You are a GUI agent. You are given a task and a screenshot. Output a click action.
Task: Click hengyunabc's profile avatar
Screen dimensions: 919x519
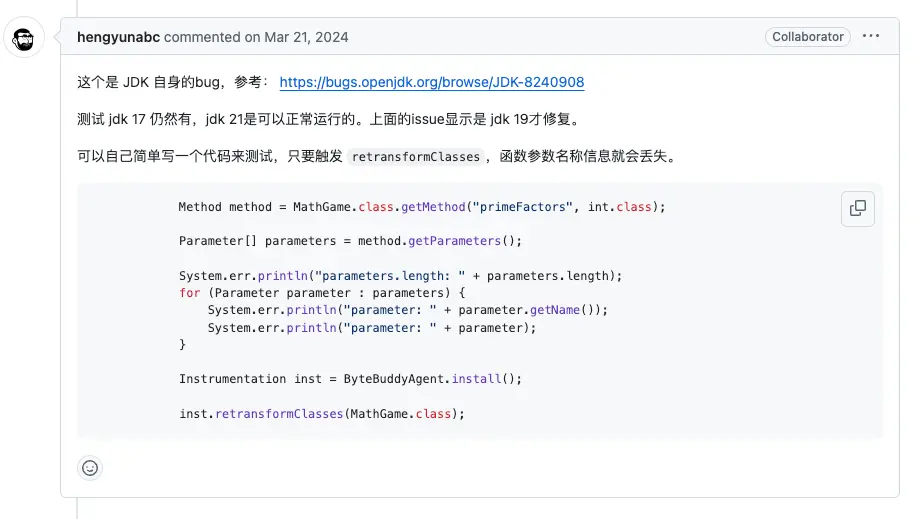coord(23,39)
